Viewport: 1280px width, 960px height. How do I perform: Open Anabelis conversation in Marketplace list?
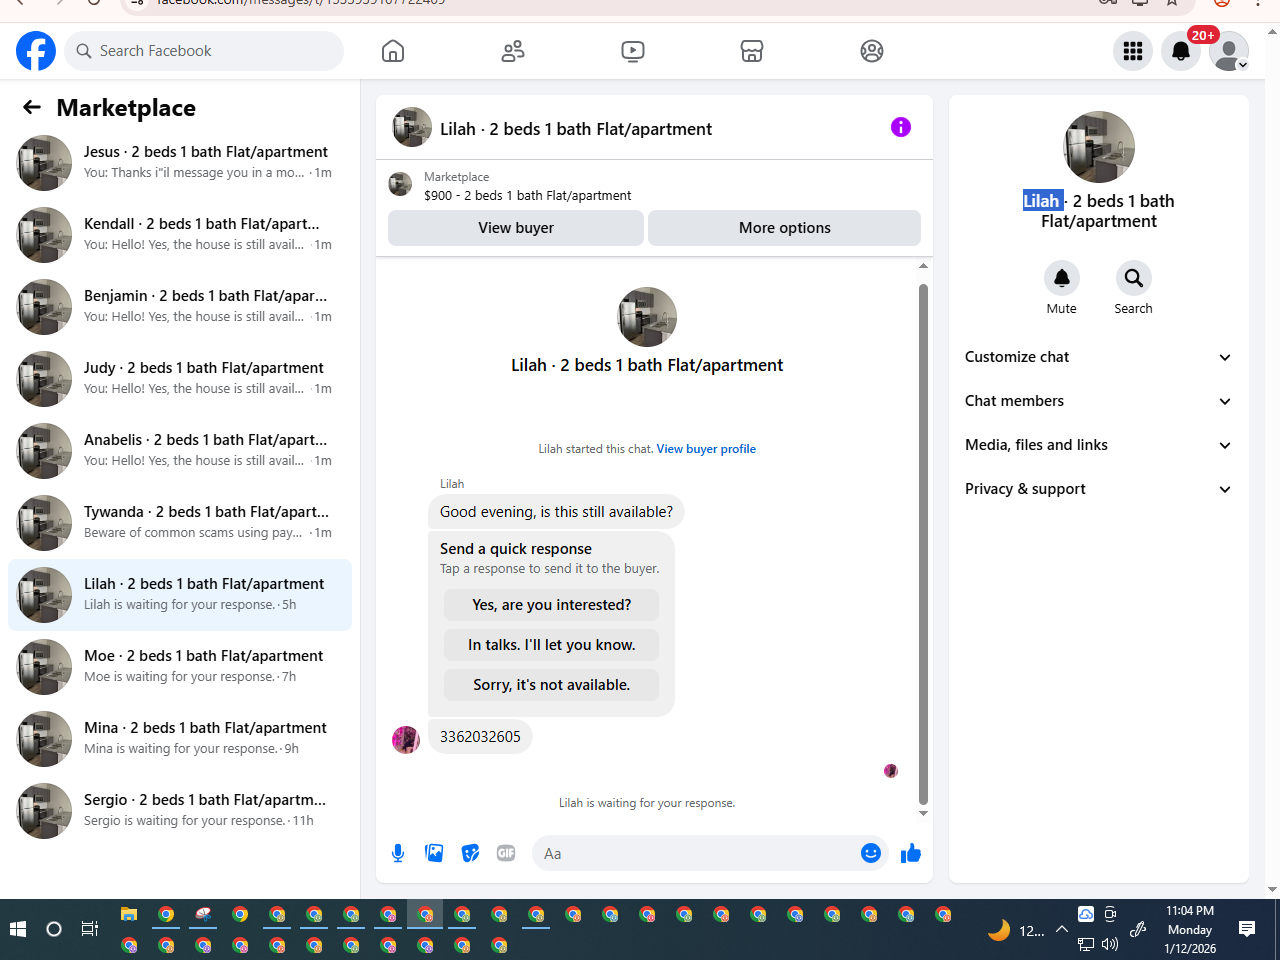(180, 451)
